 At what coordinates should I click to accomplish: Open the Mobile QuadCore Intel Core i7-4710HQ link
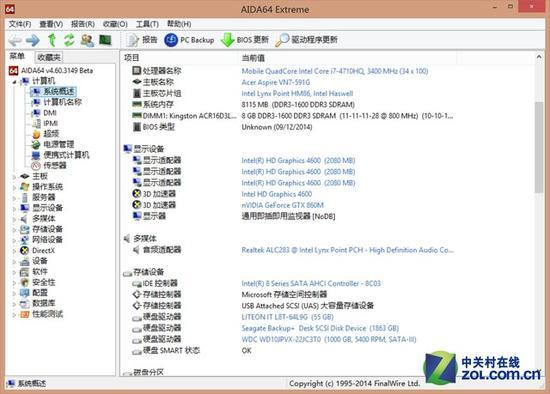coord(335,71)
